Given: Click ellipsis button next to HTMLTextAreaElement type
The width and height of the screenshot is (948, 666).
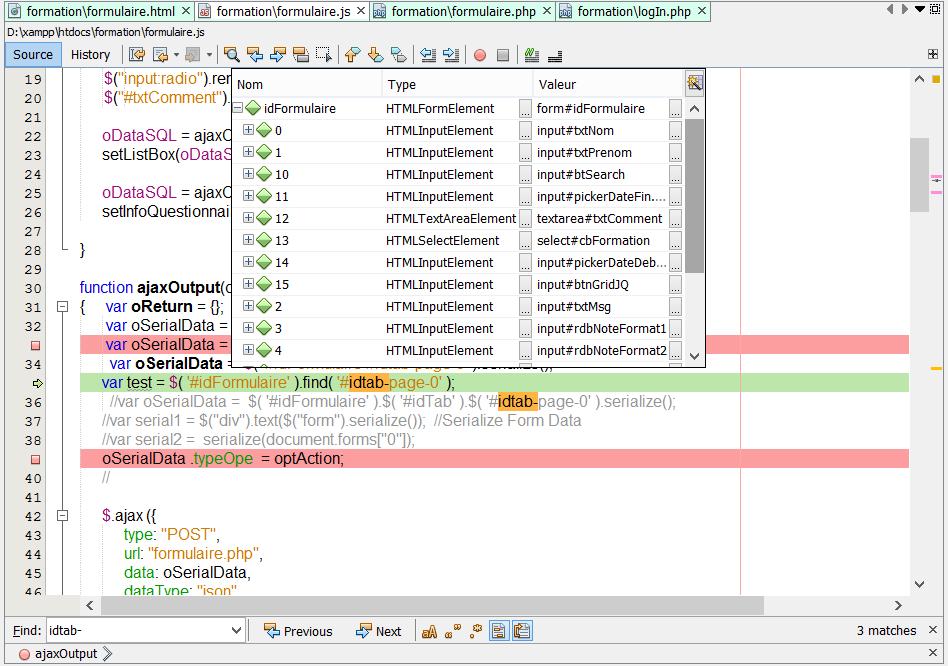Looking at the screenshot, I should tap(525, 219).
